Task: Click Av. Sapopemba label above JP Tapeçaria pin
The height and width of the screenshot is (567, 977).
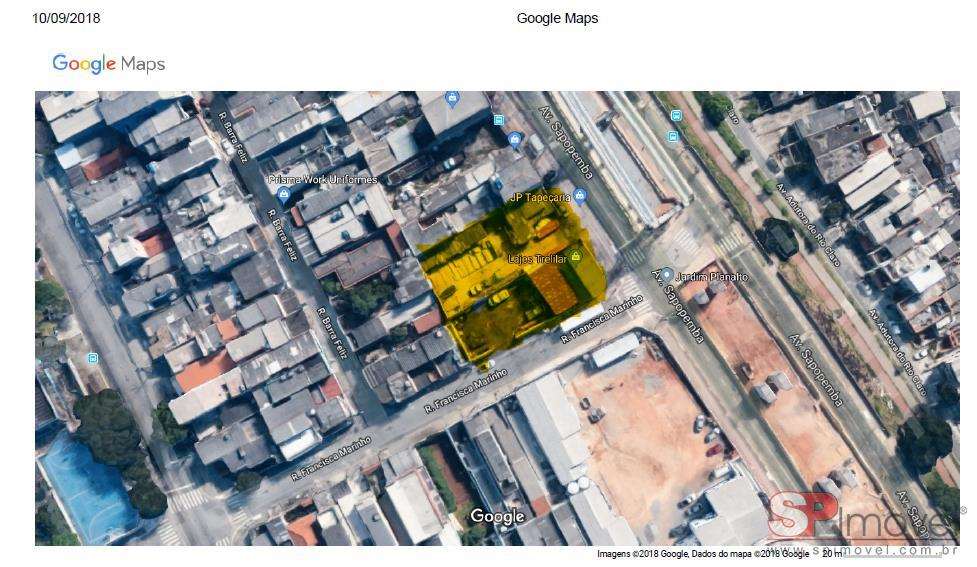Action: click(x=566, y=143)
